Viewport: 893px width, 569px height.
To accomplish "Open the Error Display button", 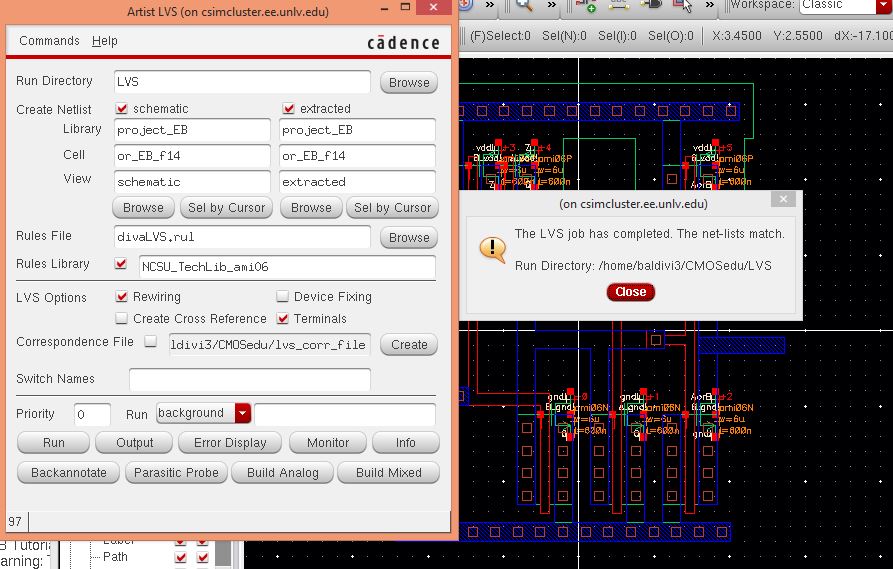I will pos(230,443).
